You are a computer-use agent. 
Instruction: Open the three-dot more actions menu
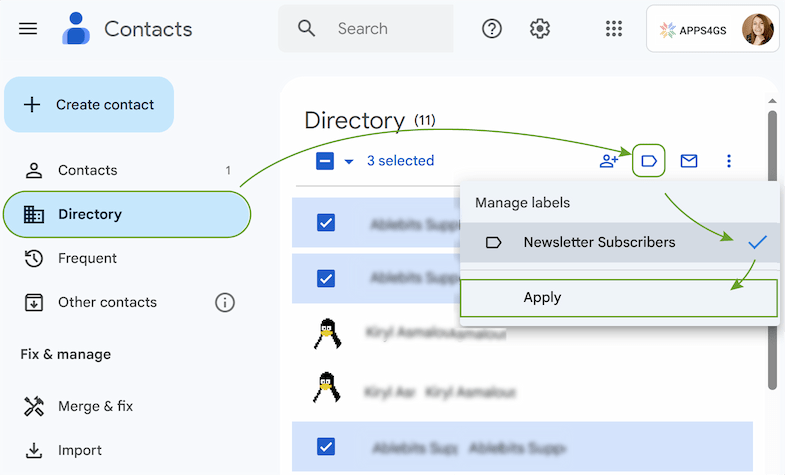click(729, 161)
